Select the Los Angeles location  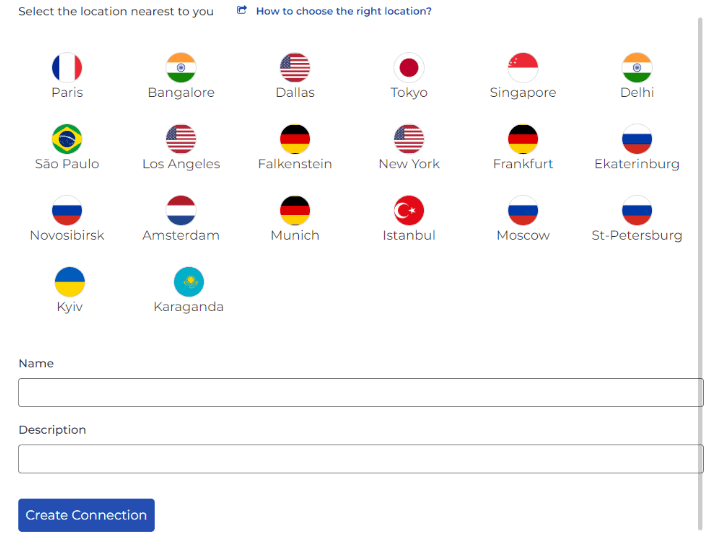tap(181, 139)
